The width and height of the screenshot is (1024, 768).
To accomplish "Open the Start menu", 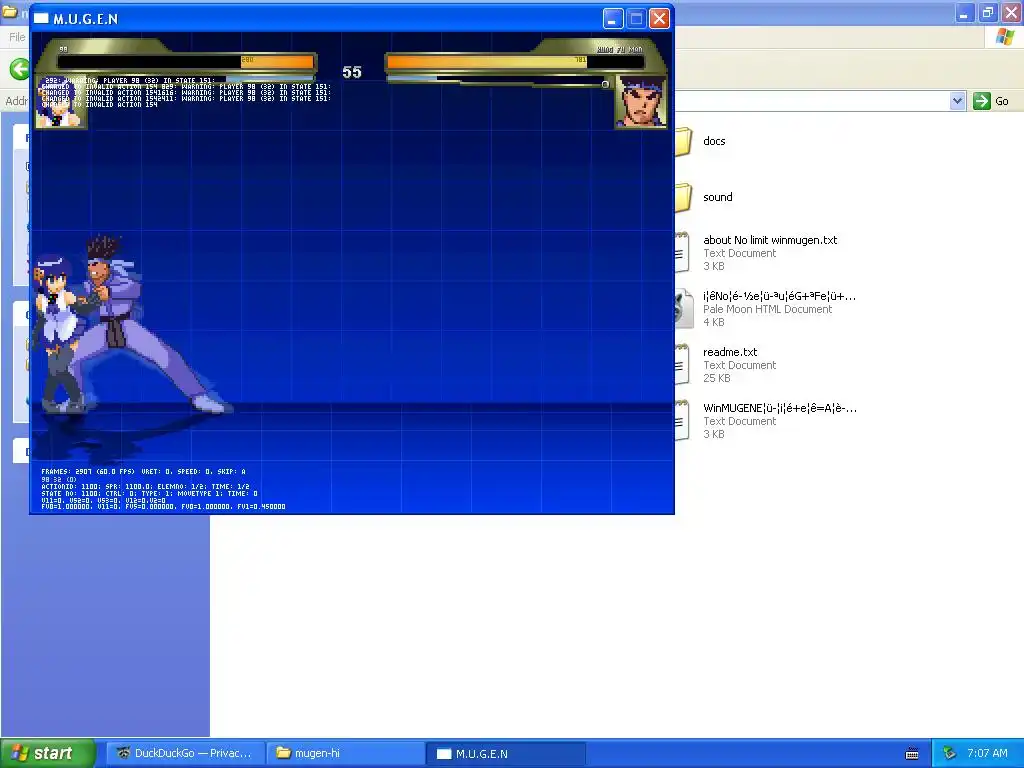I will coord(48,754).
